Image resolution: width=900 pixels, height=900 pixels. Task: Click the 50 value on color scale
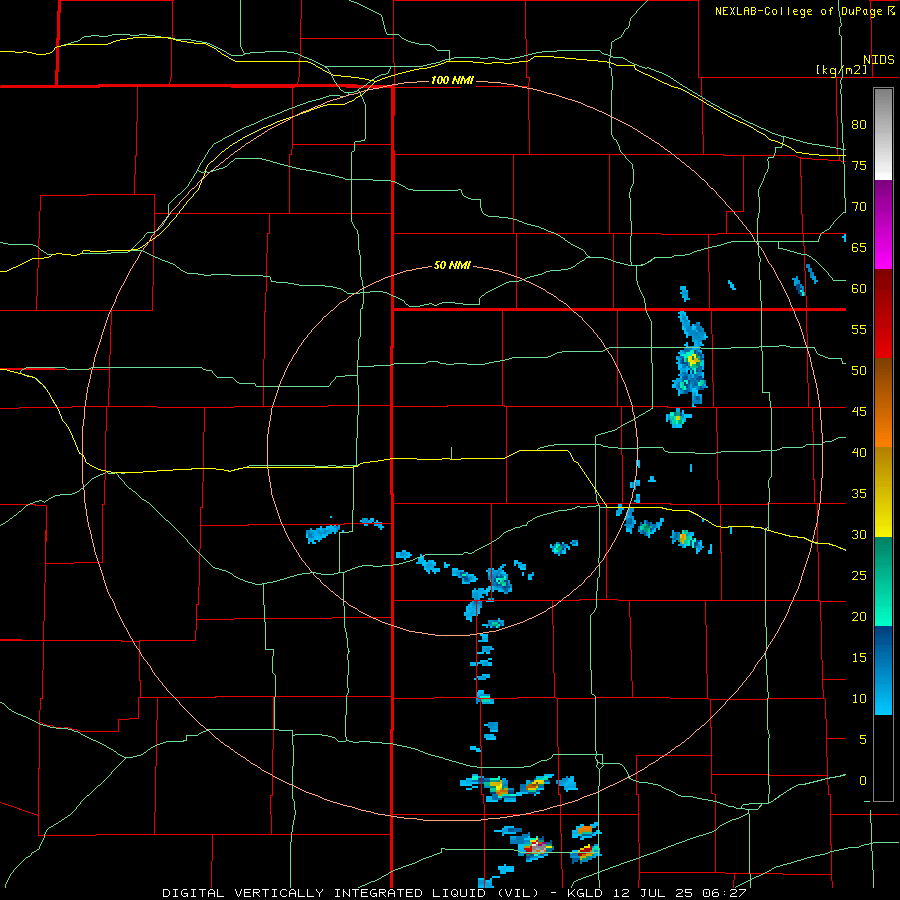click(x=859, y=371)
